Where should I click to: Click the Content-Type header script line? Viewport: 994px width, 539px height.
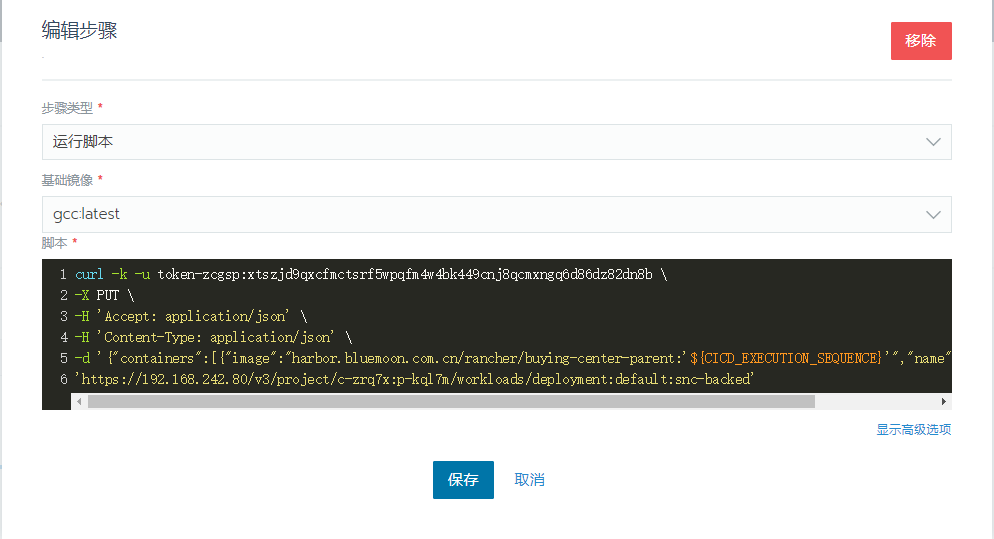pyautogui.click(x=212, y=337)
